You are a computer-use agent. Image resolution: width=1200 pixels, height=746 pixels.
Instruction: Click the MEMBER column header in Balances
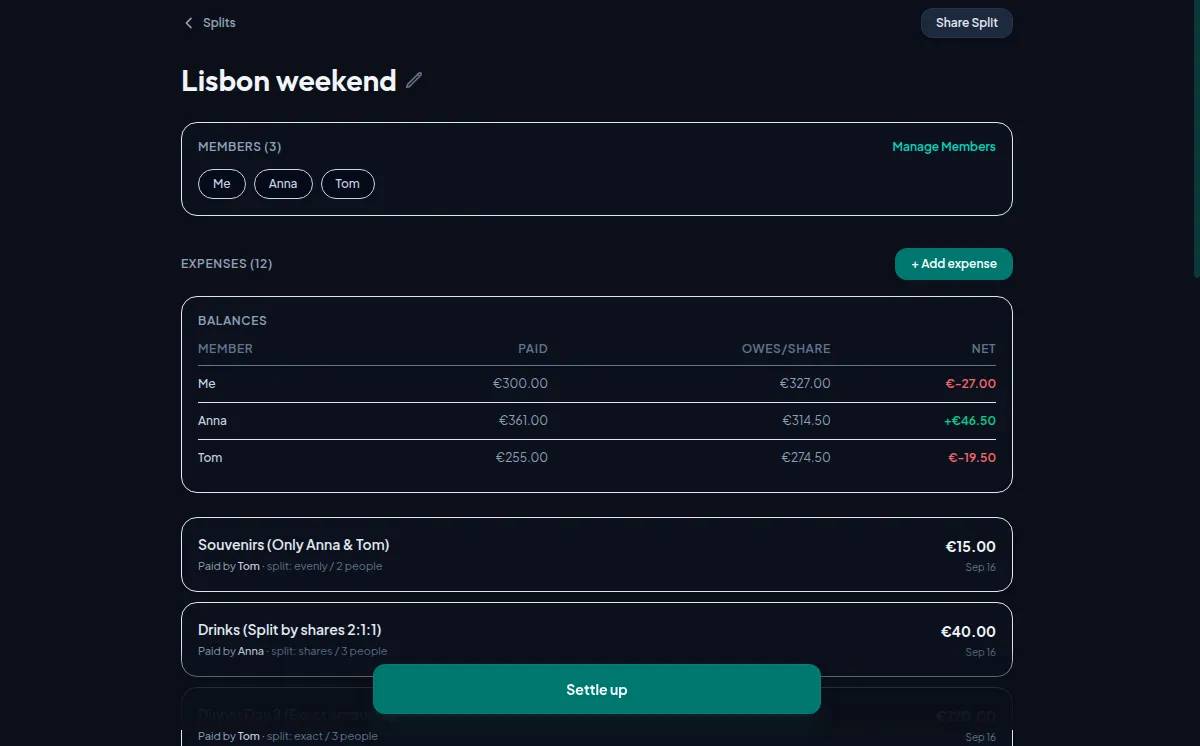(225, 349)
